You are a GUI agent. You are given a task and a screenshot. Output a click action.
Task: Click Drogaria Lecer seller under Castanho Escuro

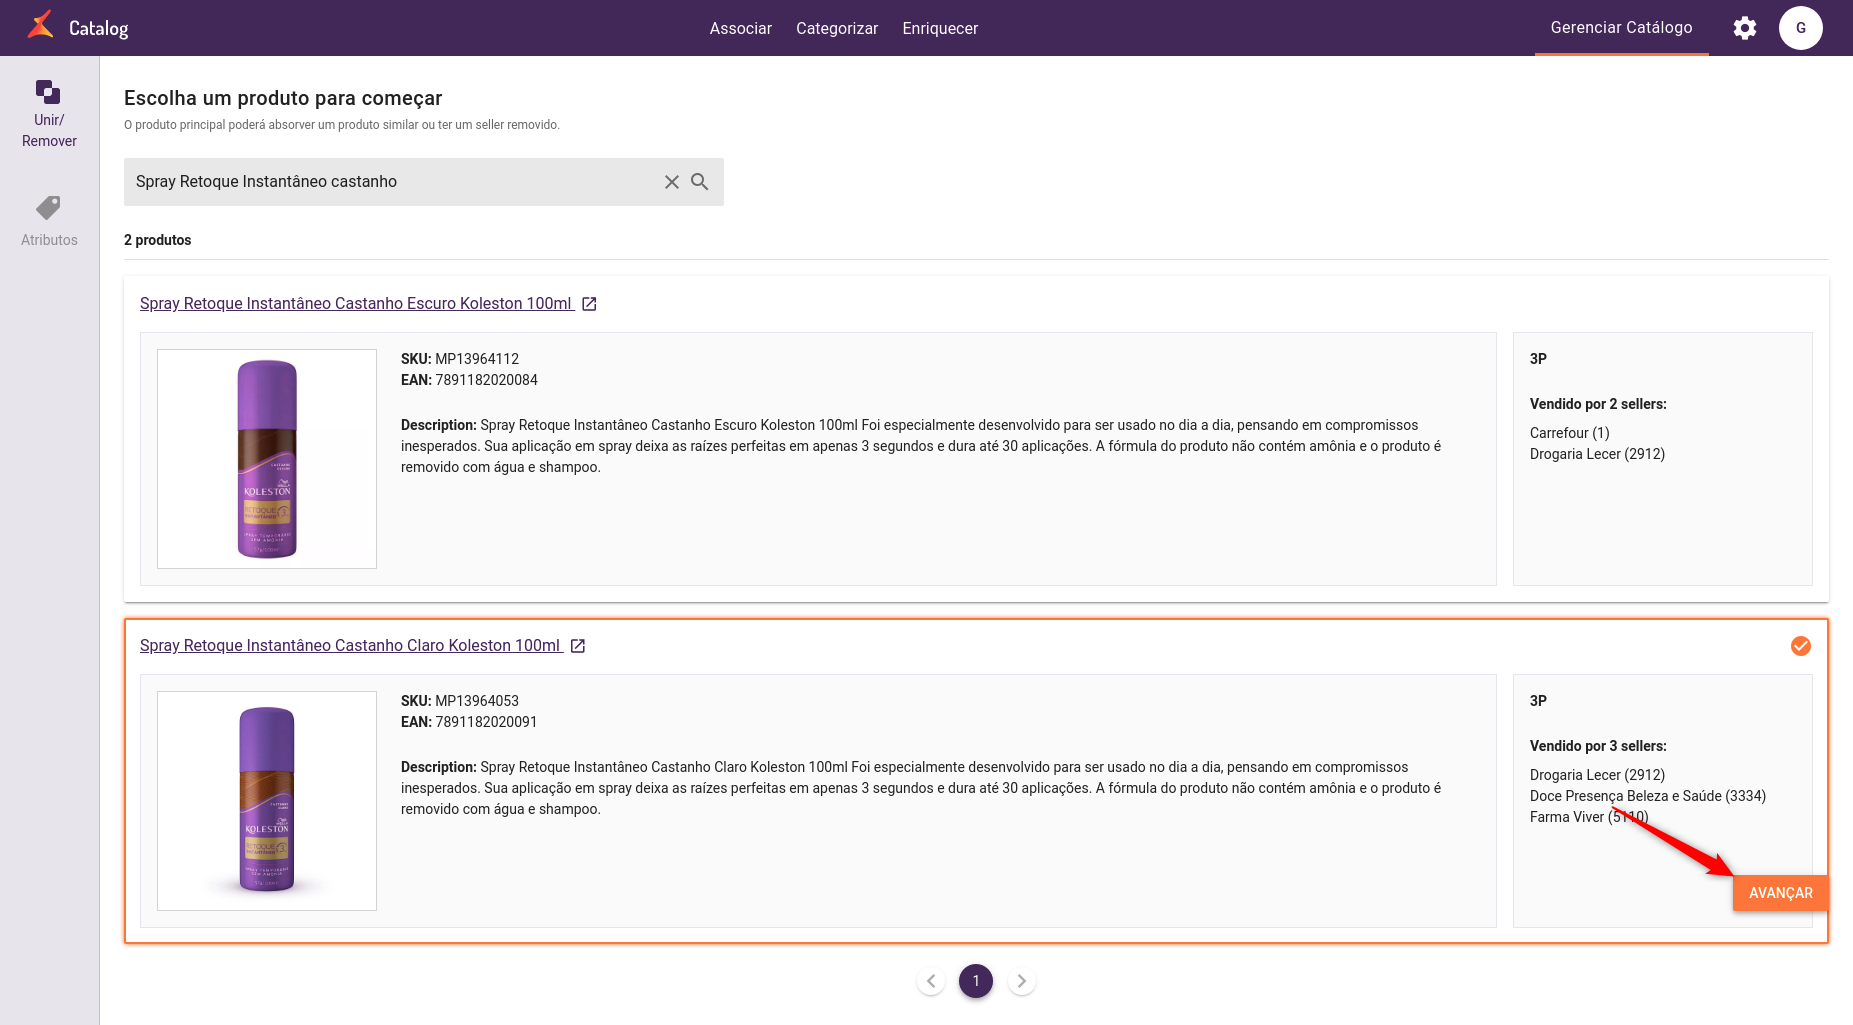coord(1597,454)
